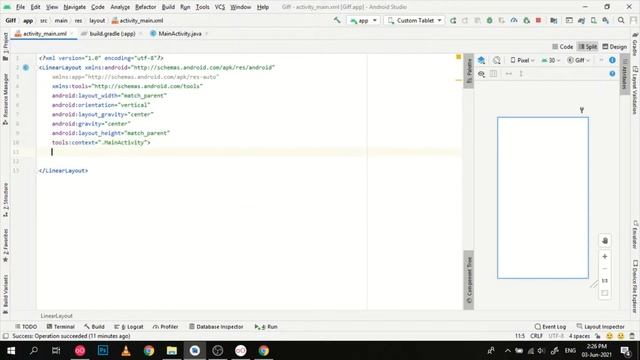Open the Device File Explorer tool window
This screenshot has width=640, height=360.
635,287
